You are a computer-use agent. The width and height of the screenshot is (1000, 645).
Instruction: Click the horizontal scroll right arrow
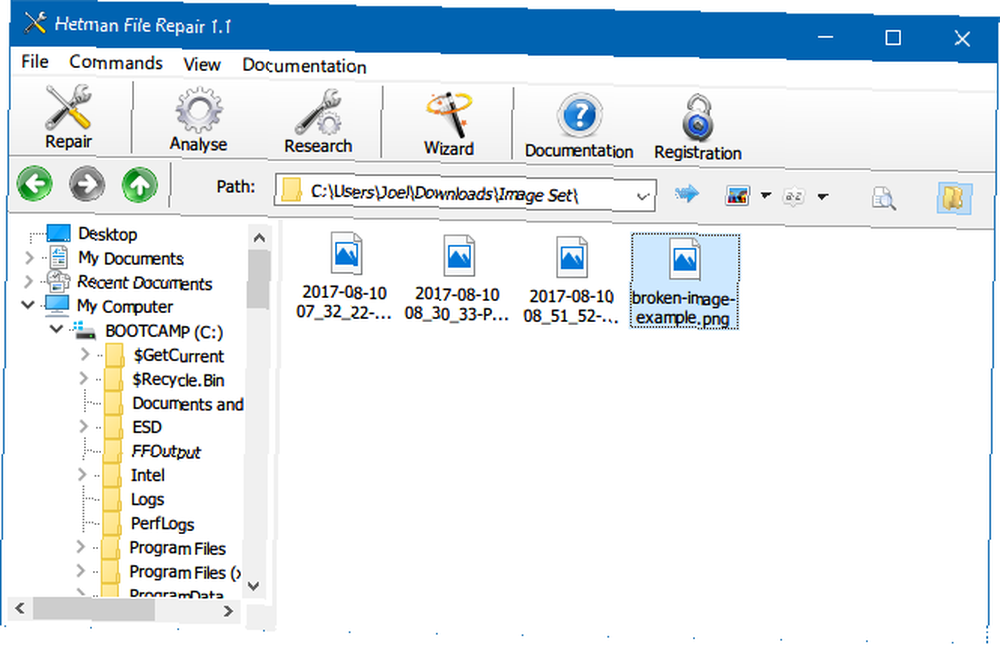coord(228,611)
